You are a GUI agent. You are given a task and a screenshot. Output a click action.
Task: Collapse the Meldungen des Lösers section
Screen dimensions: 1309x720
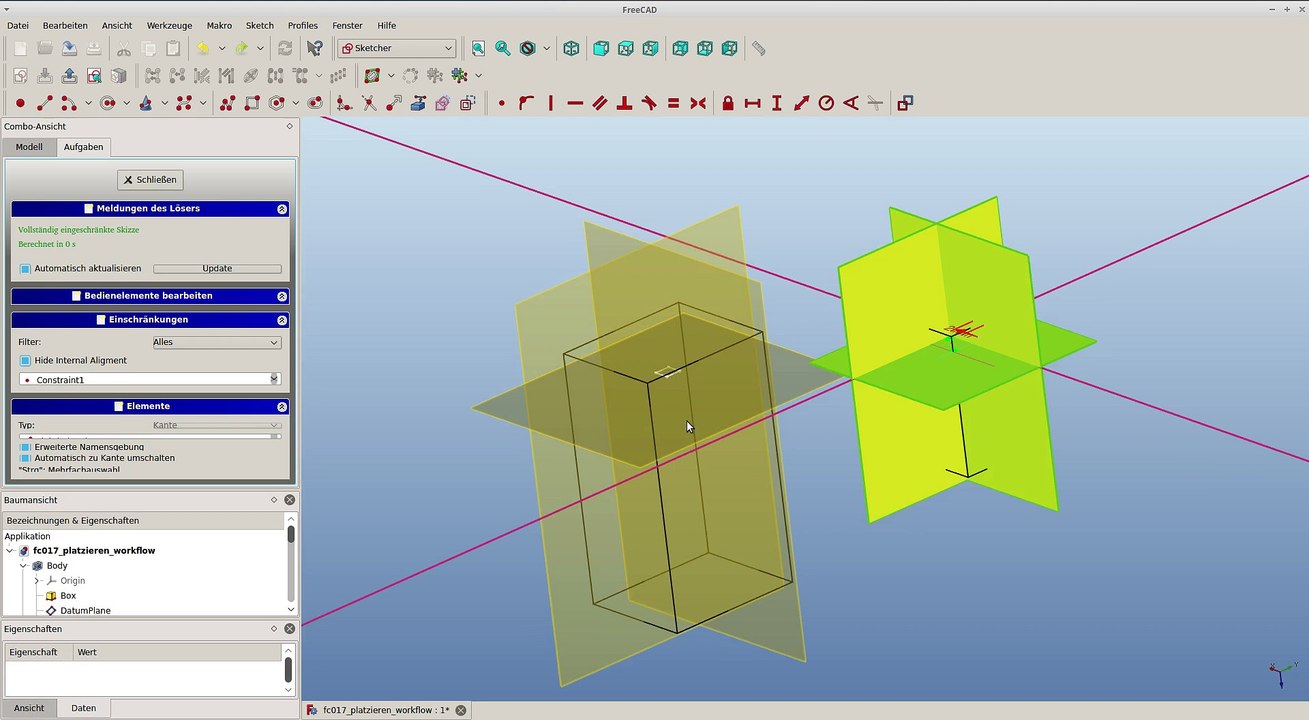click(282, 209)
